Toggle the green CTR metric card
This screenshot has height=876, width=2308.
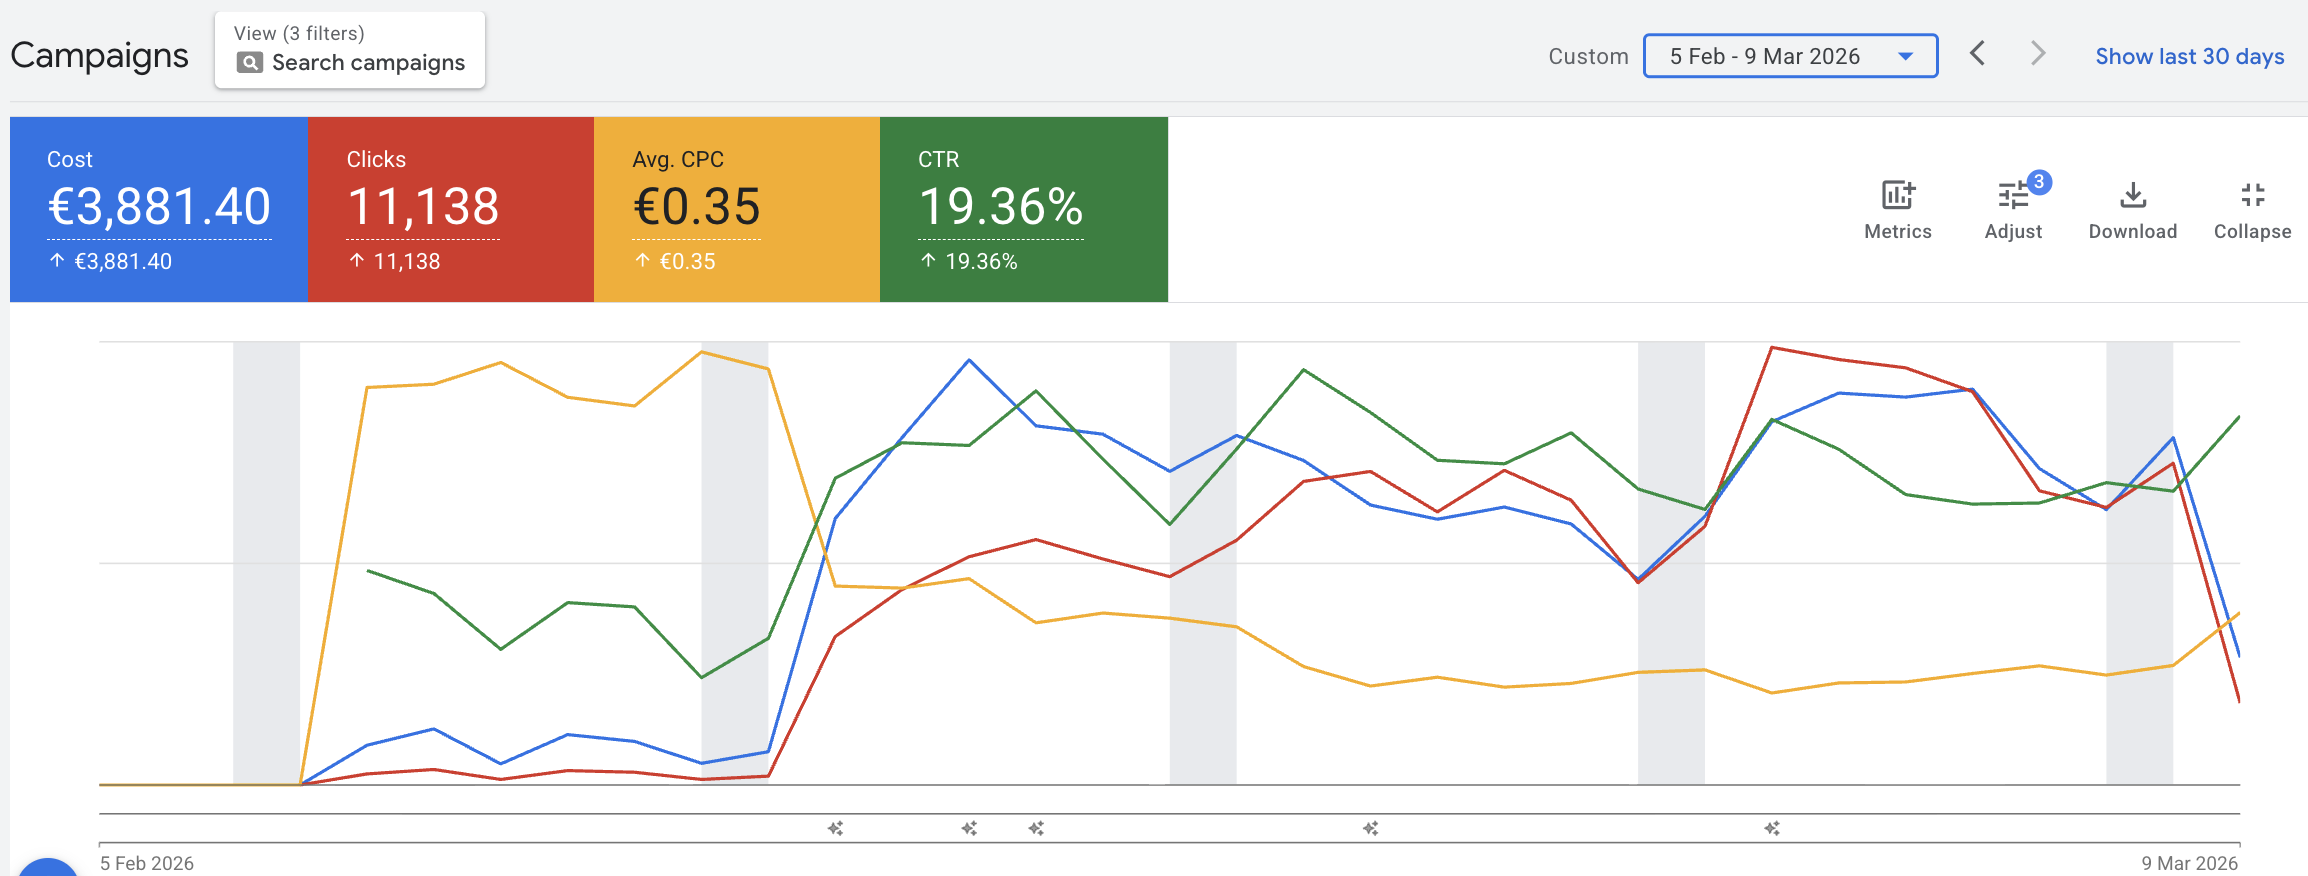coord(1023,209)
